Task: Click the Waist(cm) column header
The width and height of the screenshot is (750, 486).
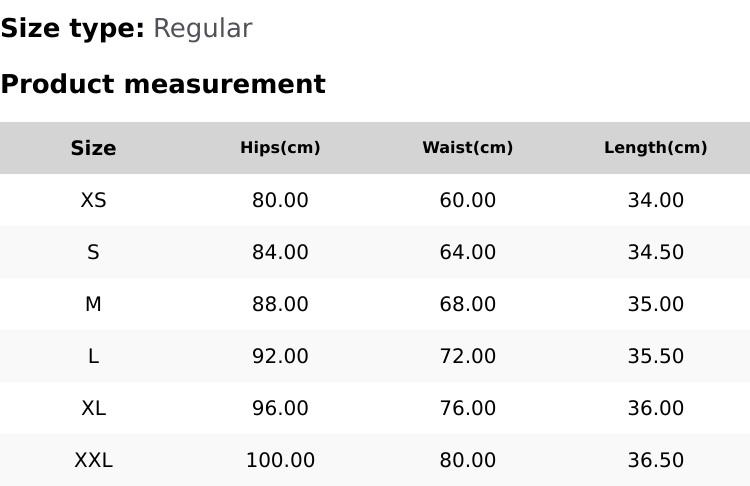Action: click(467, 148)
